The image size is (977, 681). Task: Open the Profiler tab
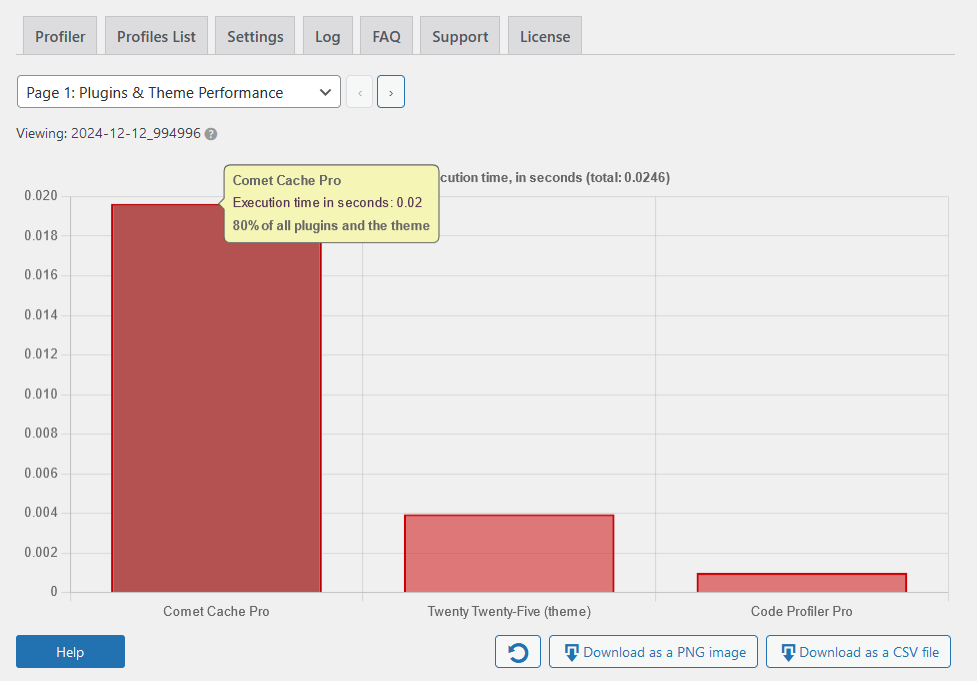[x=60, y=36]
